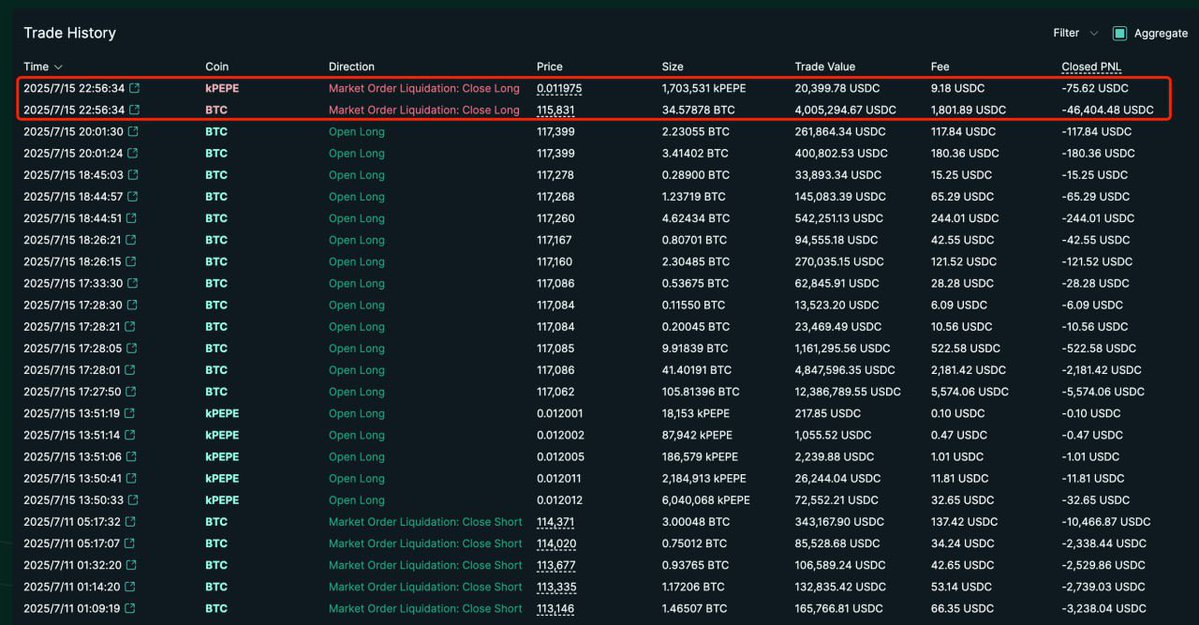This screenshot has height=625, width=1199.
Task: Click the underlined price 113,677
Action: (556, 565)
